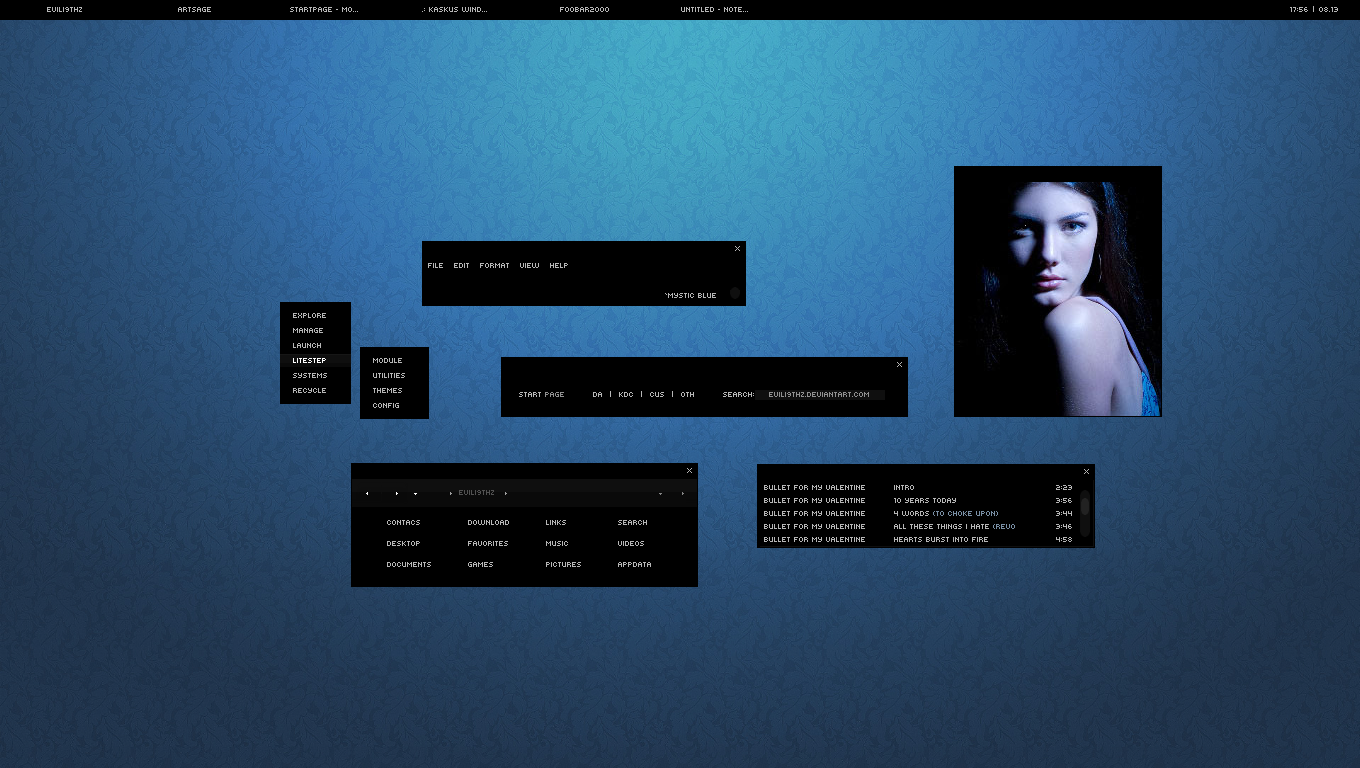Close the music playlist window
The height and width of the screenshot is (768, 1360).
tap(1086, 471)
